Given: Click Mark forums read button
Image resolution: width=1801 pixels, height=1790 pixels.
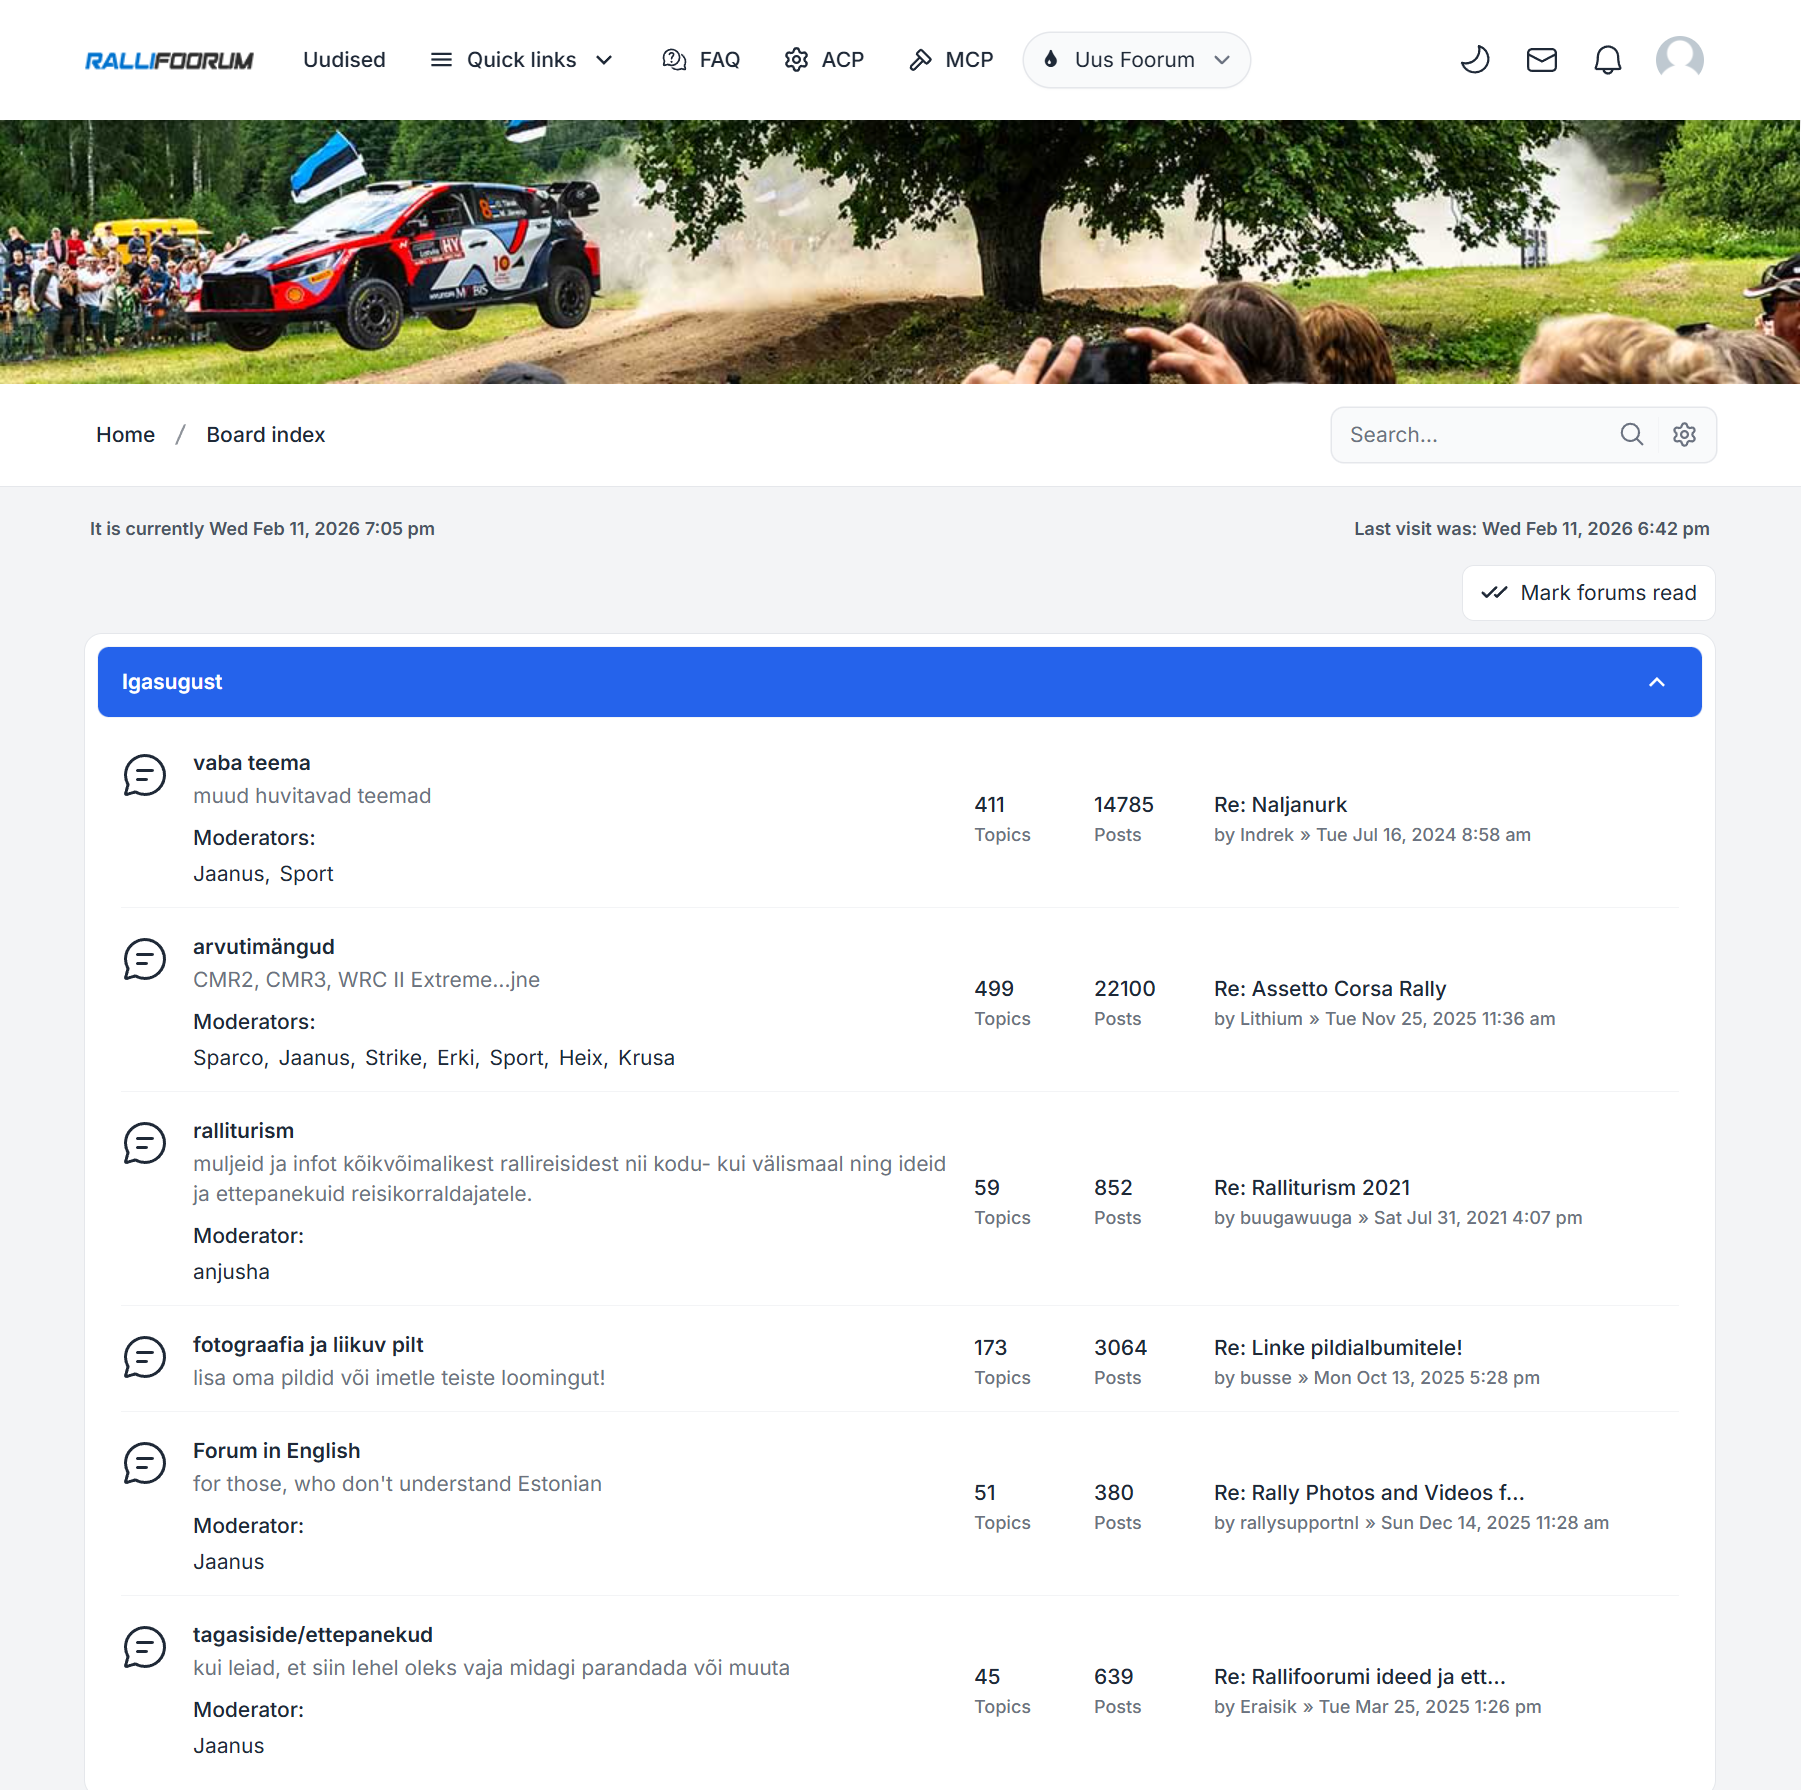Looking at the screenshot, I should [x=1588, y=593].
